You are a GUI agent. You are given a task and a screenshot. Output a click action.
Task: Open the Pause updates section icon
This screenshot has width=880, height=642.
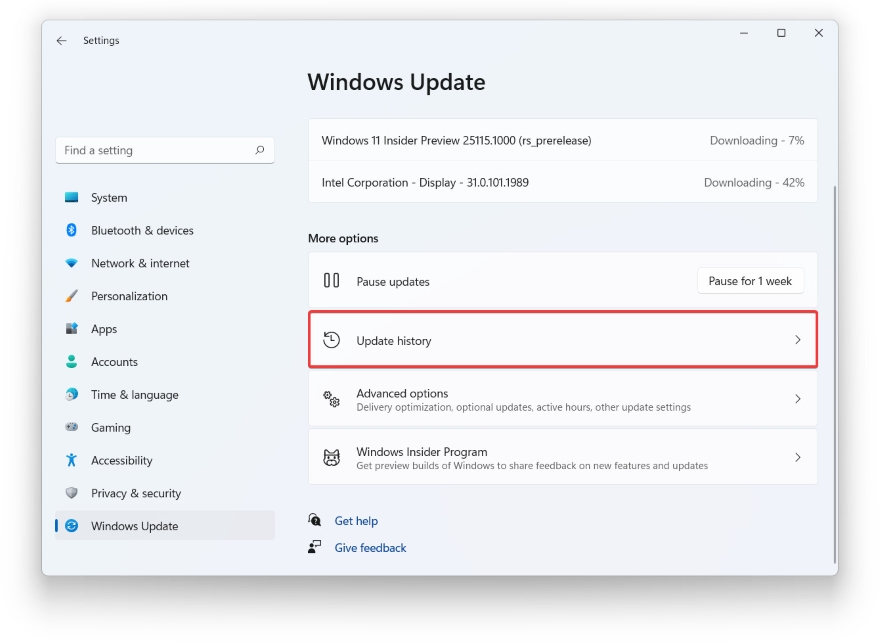pyautogui.click(x=331, y=281)
